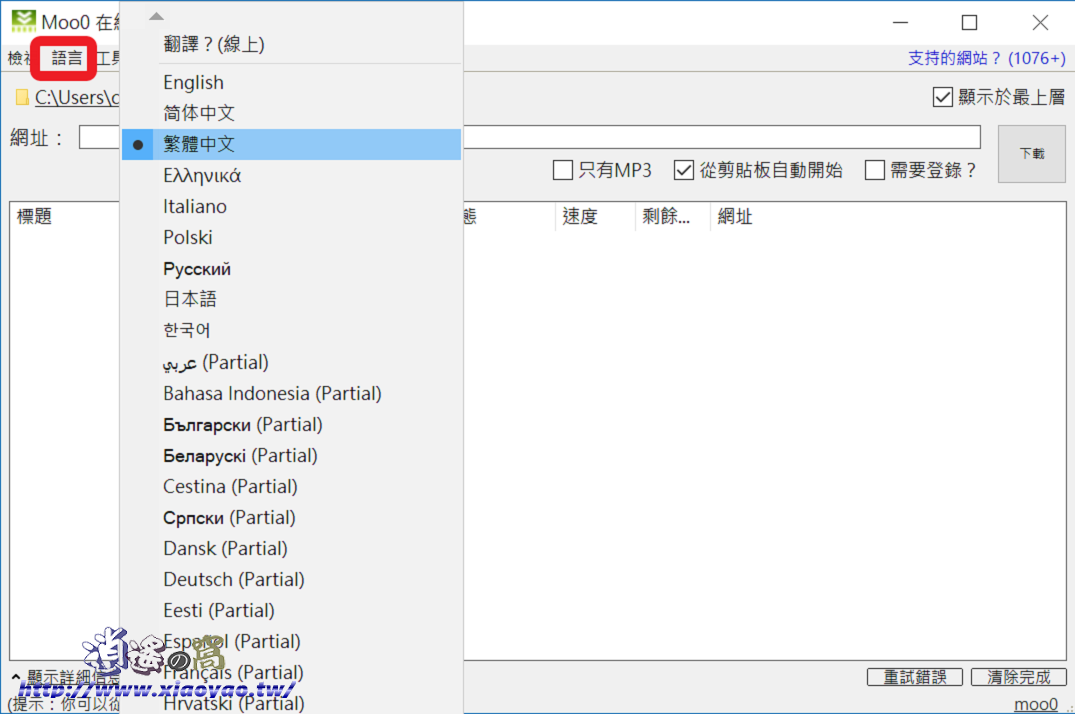The width and height of the screenshot is (1075, 714).
Task: Enable the 只有MP3 checkbox
Action: tap(563, 170)
